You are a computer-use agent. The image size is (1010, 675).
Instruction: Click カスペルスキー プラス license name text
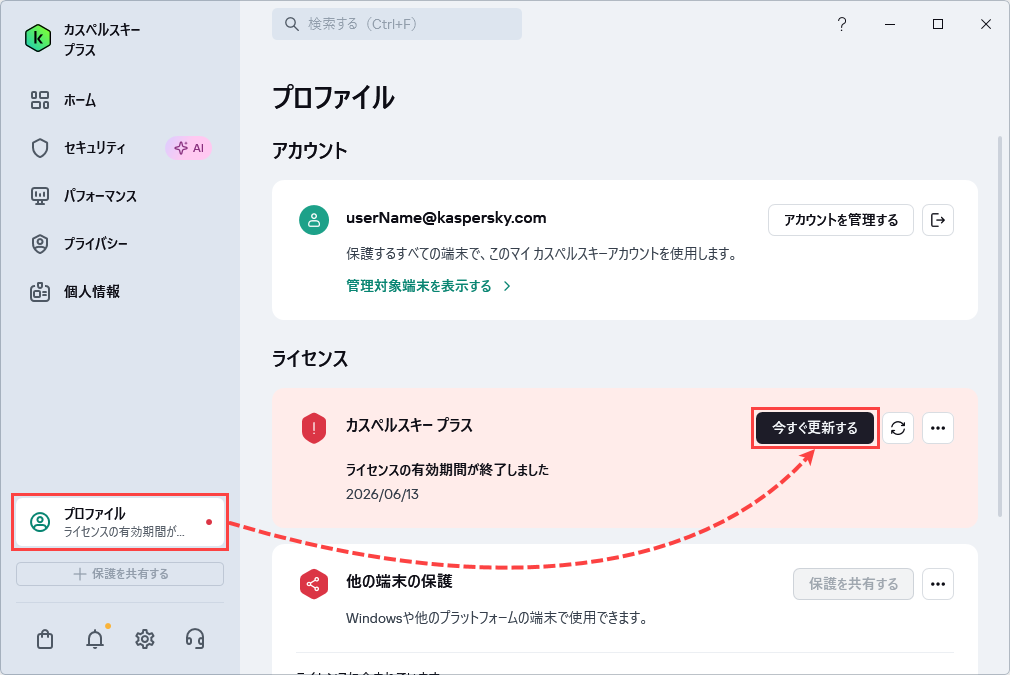409,426
